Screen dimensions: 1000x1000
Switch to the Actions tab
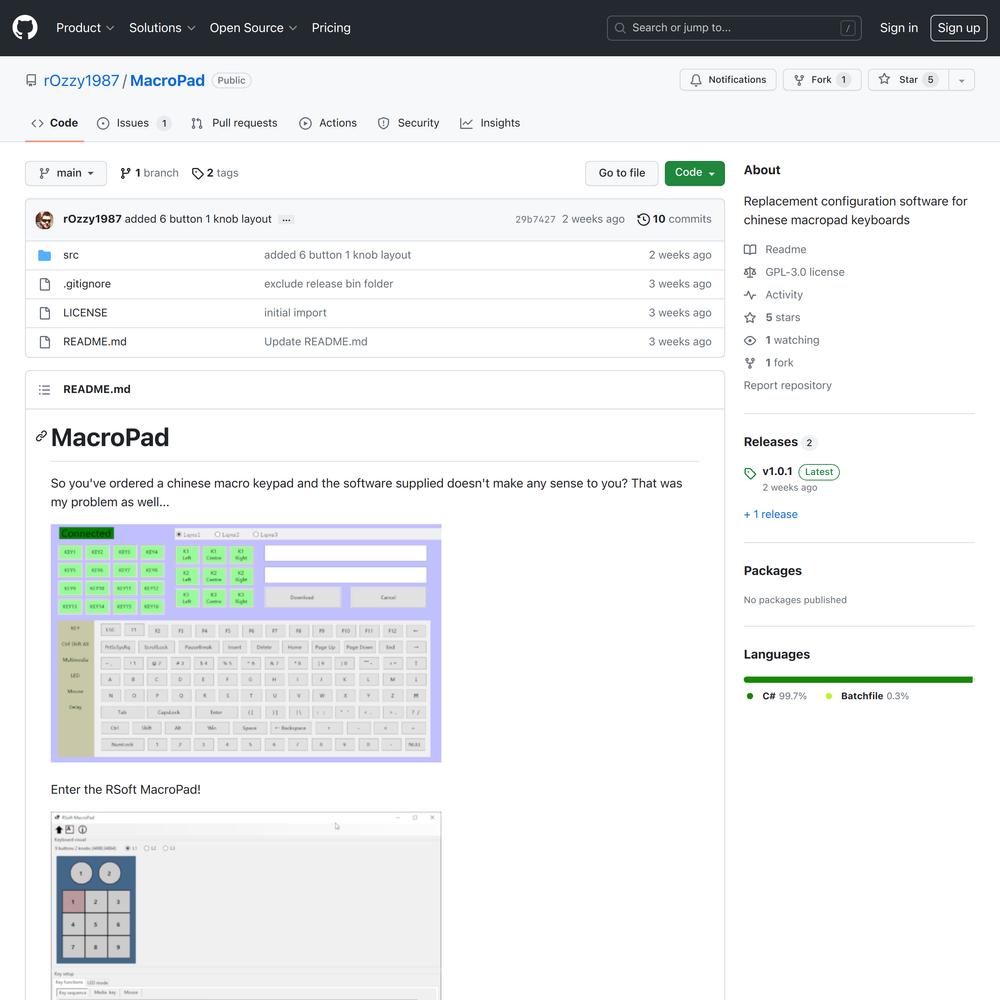click(x=328, y=123)
